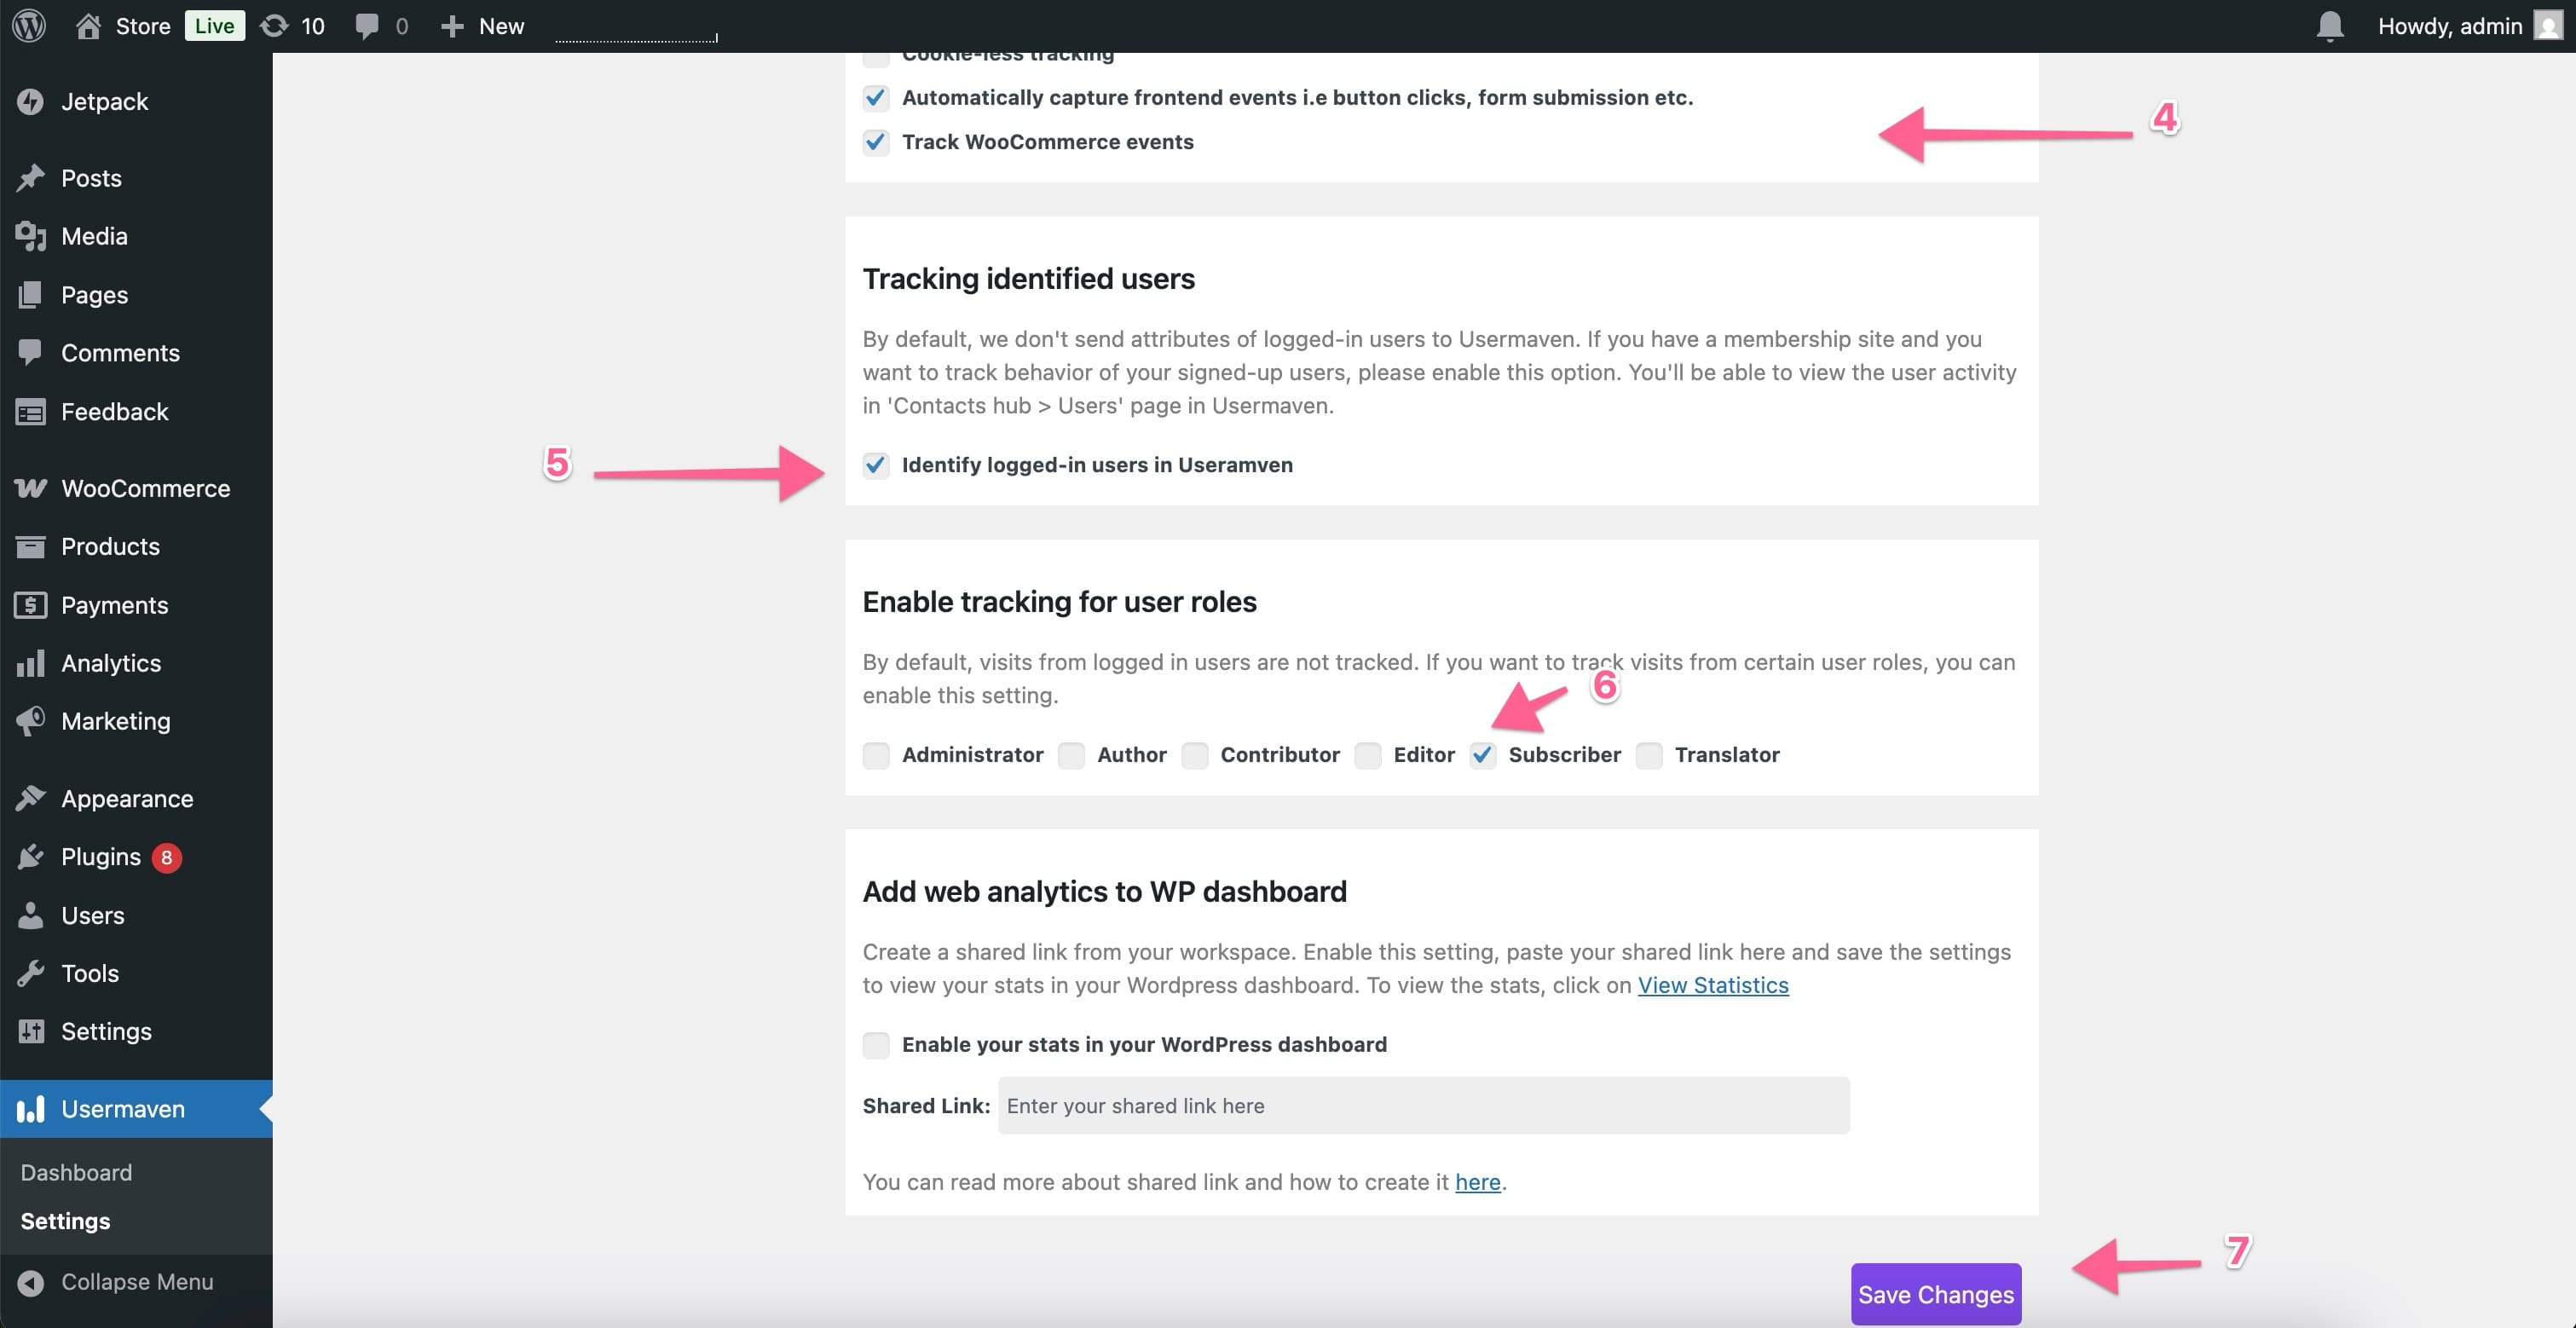The height and width of the screenshot is (1328, 2576).
Task: Enable stats in WordPress dashboard checkbox
Action: pos(876,1045)
